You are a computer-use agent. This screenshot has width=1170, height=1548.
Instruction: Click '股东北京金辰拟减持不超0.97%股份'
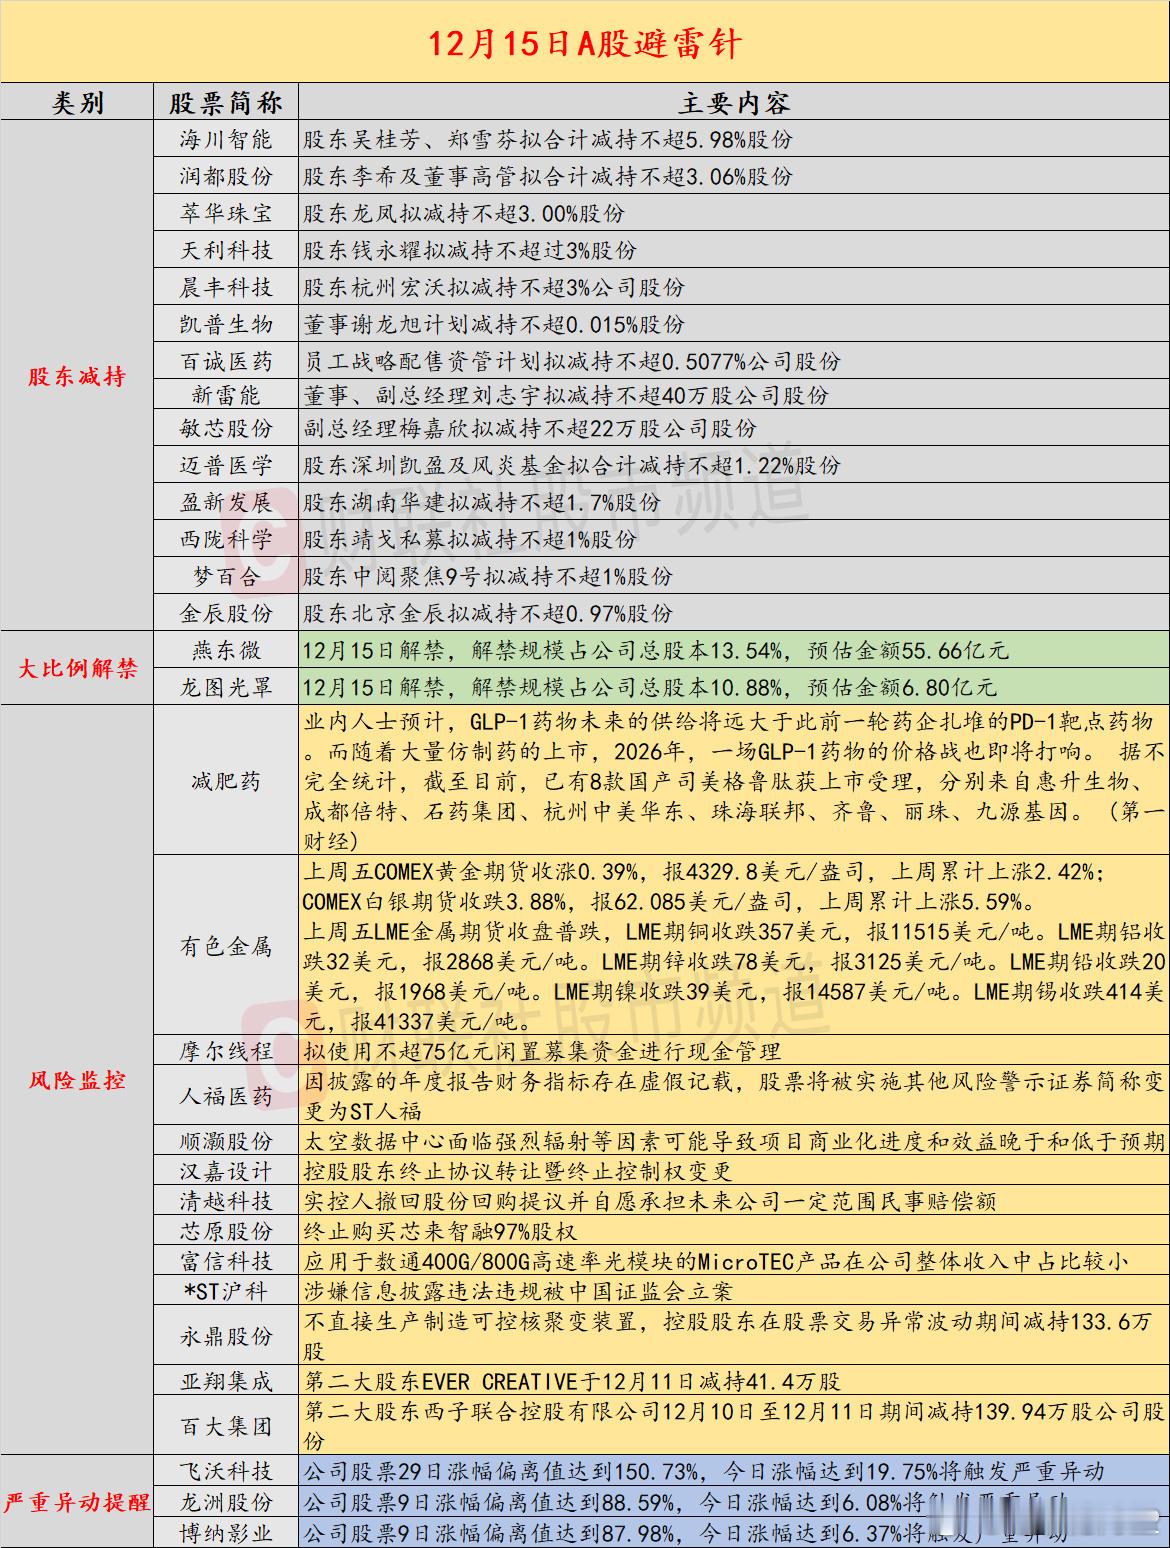coord(488,613)
